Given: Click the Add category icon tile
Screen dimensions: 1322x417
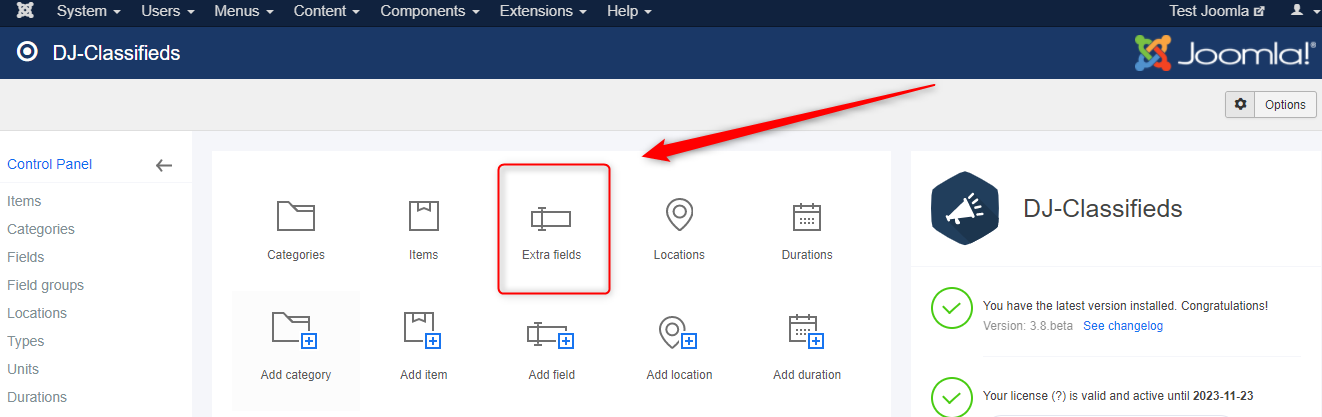Looking at the screenshot, I should click(296, 350).
